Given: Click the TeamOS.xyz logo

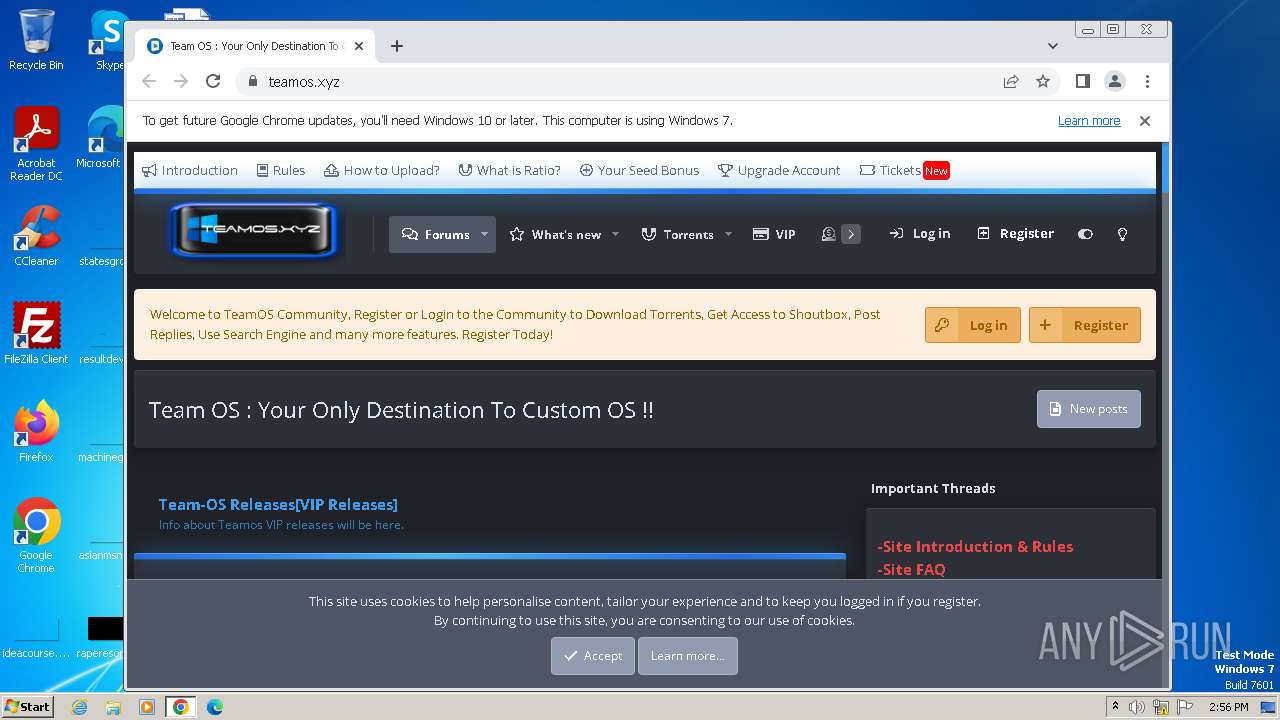Looking at the screenshot, I should click(255, 231).
